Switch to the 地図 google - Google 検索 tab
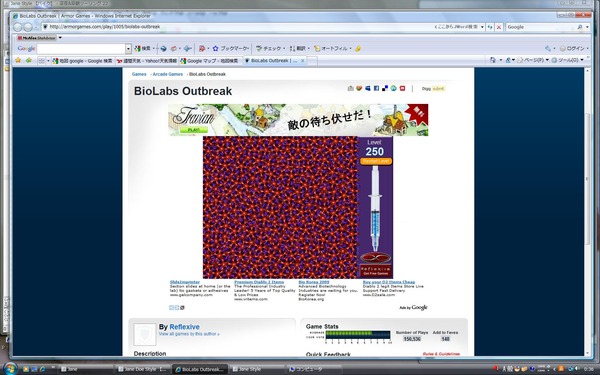 coord(82,61)
